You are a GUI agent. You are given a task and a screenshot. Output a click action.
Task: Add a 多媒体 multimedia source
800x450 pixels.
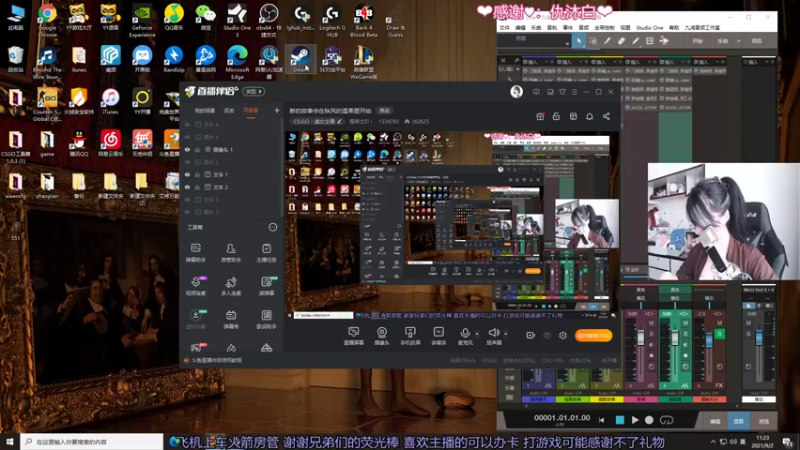click(438, 336)
